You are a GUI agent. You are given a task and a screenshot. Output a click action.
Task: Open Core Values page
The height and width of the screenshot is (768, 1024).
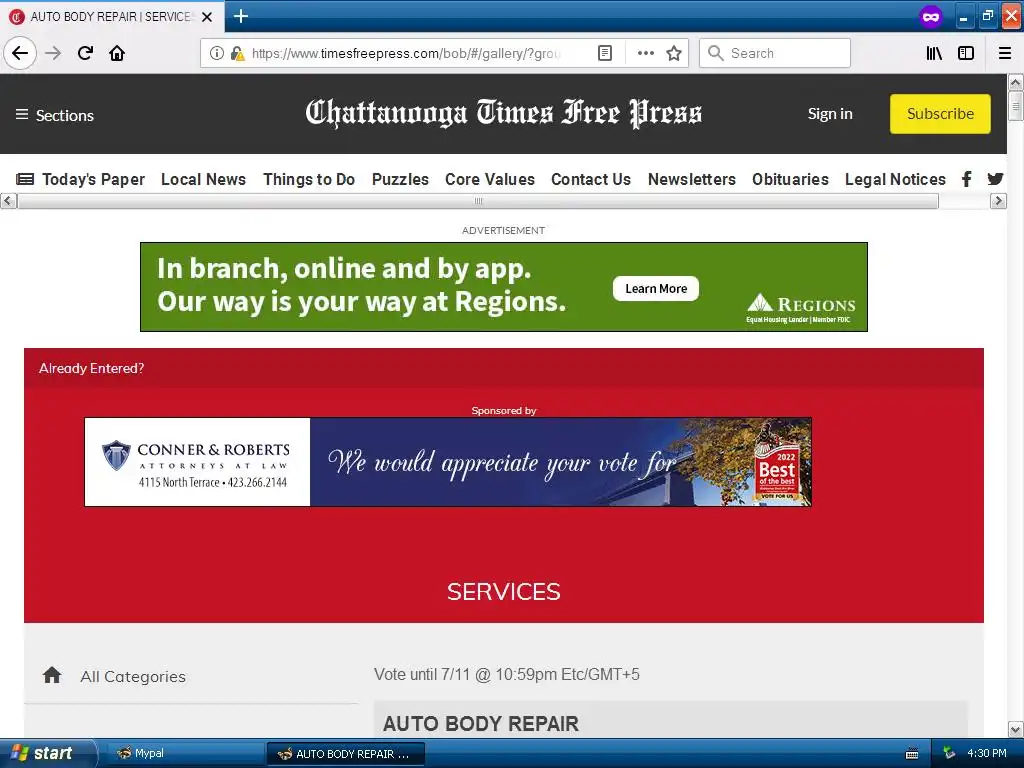pyautogui.click(x=490, y=179)
